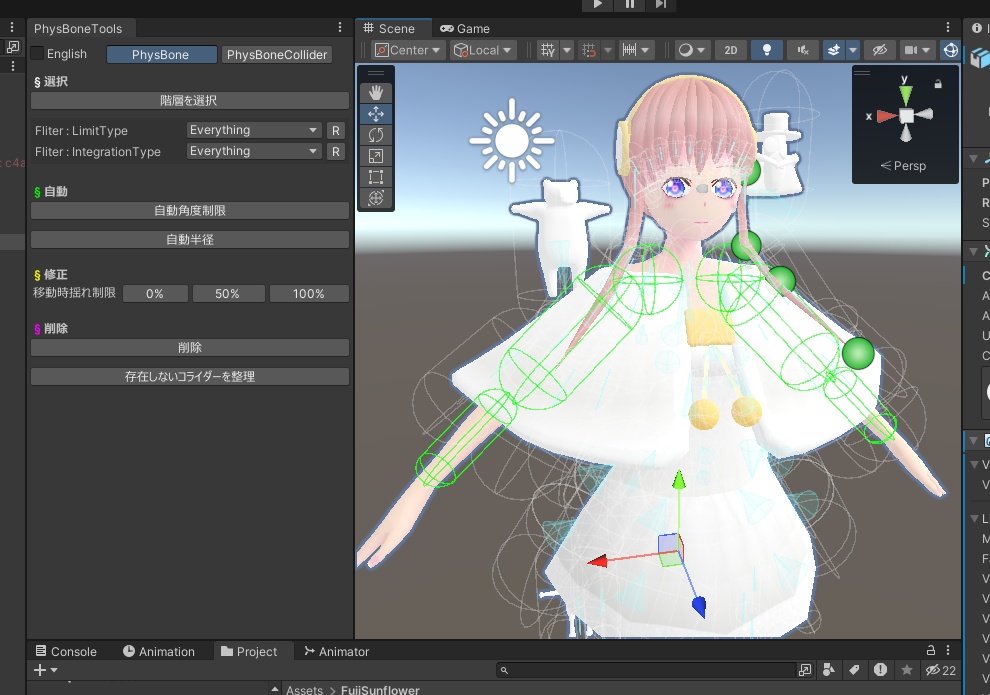Mute scene audio

(x=801, y=50)
